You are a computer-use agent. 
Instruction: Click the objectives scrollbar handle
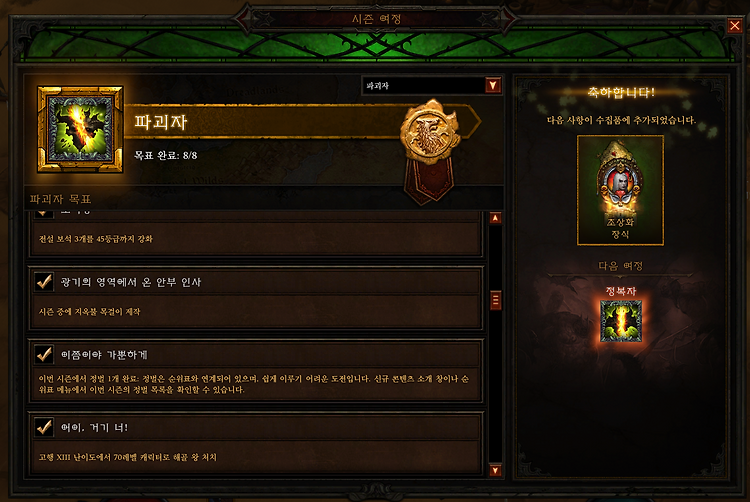click(496, 301)
